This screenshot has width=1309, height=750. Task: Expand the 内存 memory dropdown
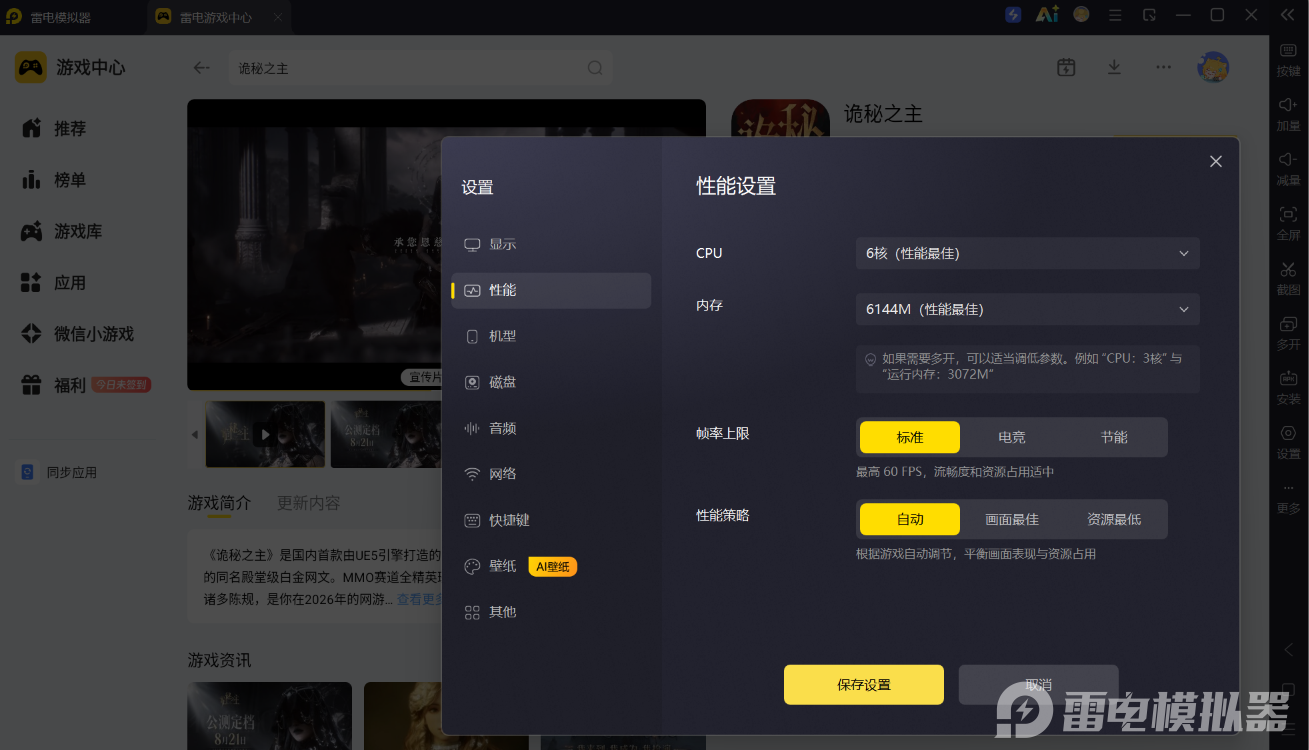(1028, 309)
